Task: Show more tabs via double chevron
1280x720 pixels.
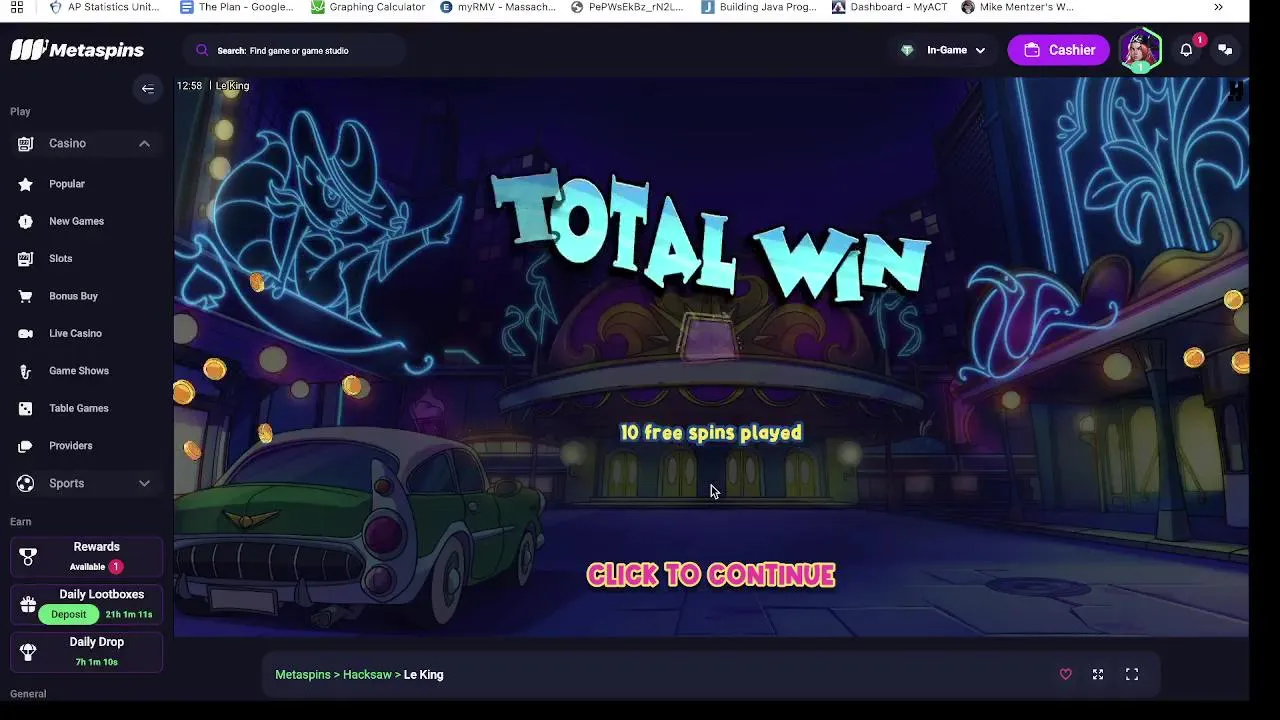Action: pyautogui.click(x=1218, y=7)
